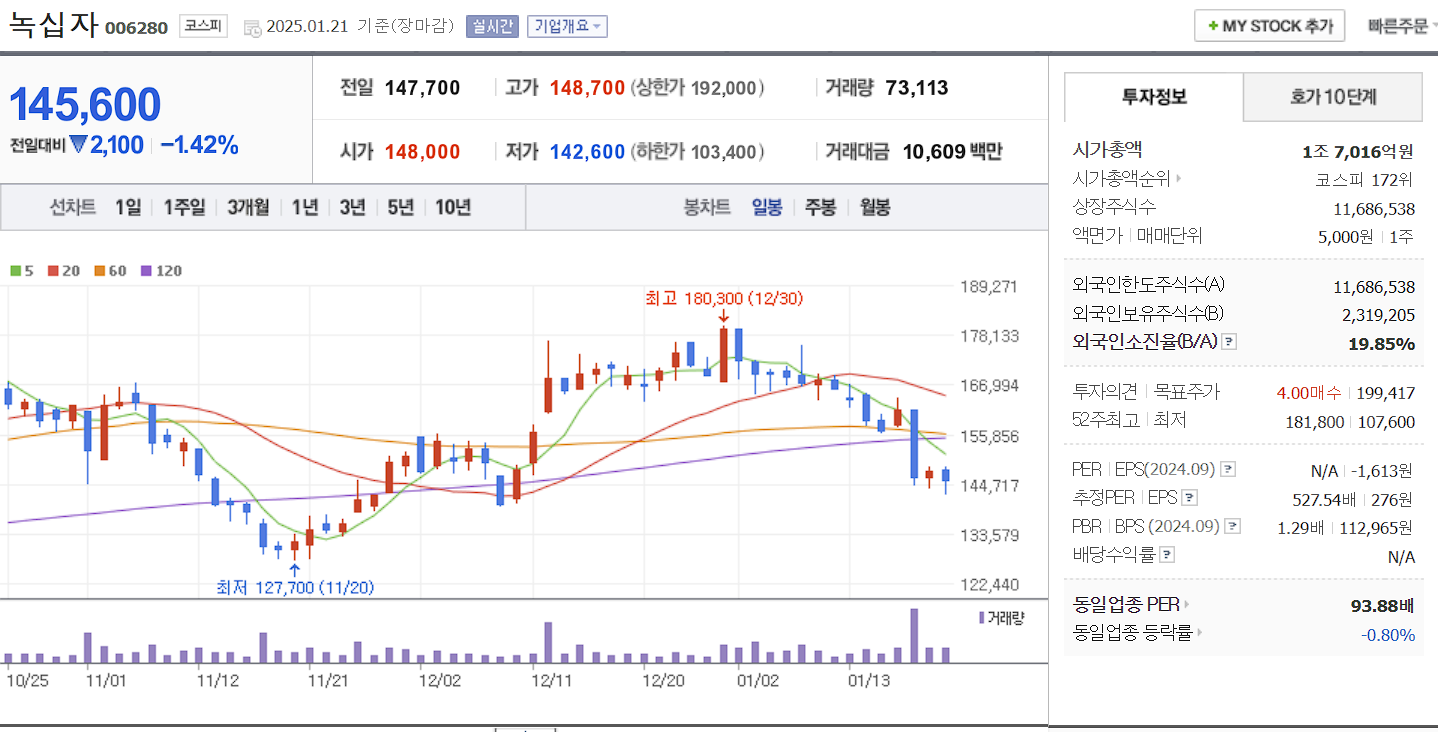The image size is (1438, 732).
Task: Open the 빠른주문 dropdown menu
Action: pyautogui.click(x=1399, y=24)
